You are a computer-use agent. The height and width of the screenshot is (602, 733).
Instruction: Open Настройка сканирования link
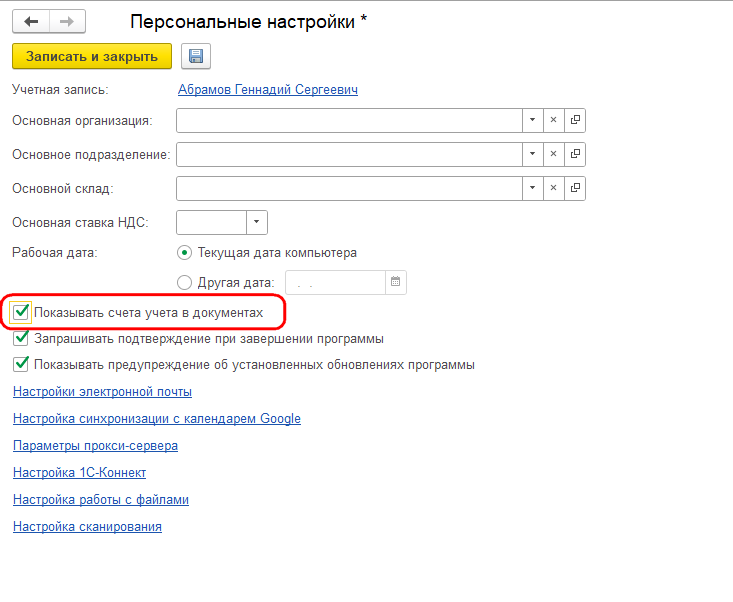click(x=87, y=526)
